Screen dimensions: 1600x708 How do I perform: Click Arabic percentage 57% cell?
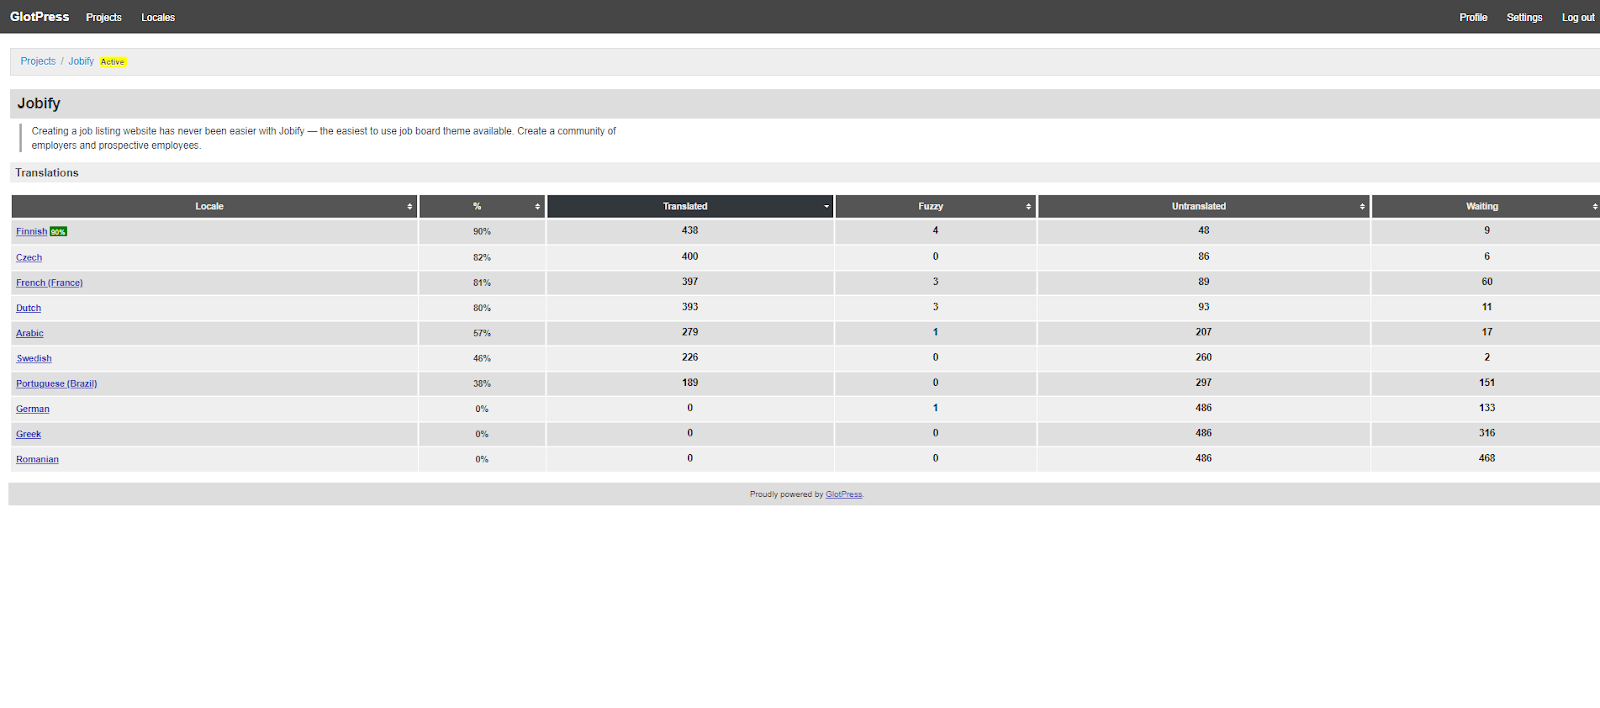click(482, 333)
